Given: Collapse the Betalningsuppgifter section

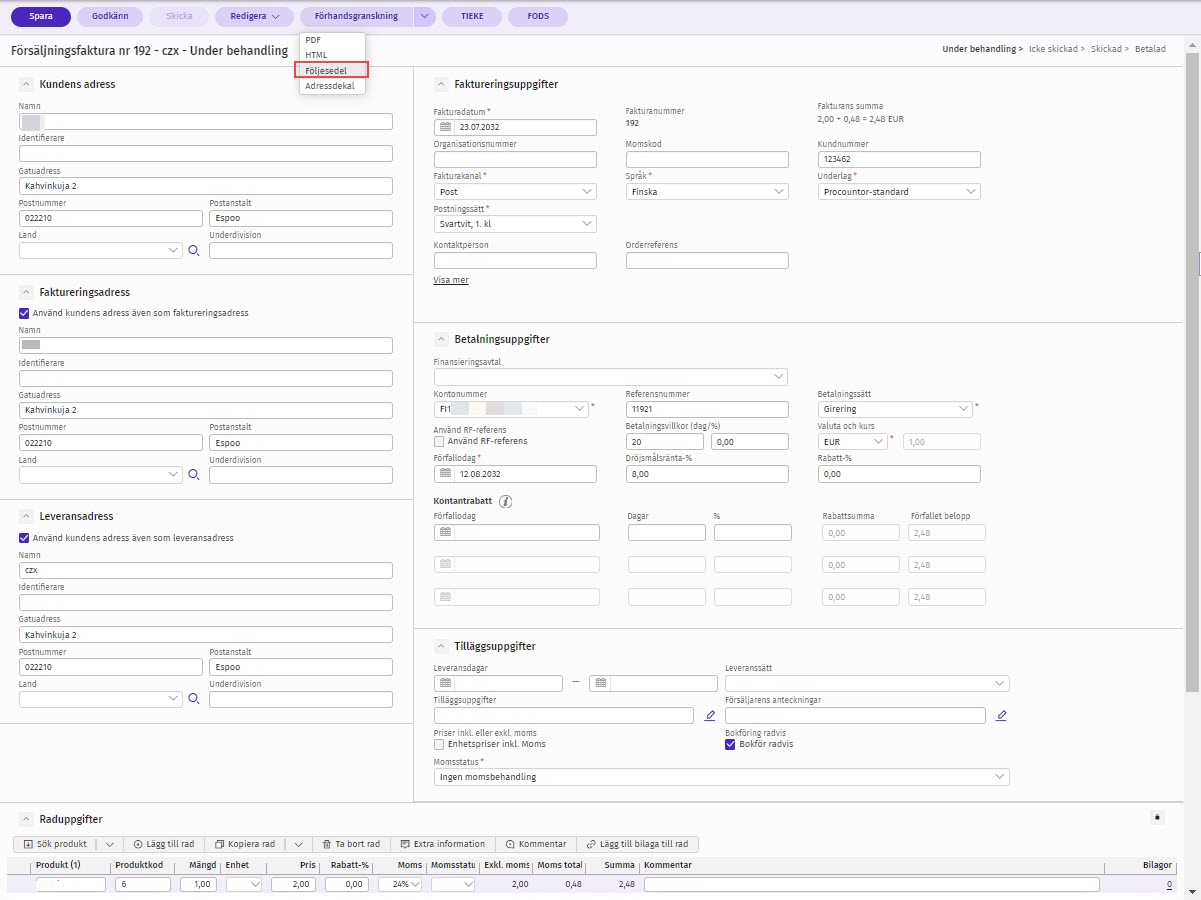Looking at the screenshot, I should [440, 339].
